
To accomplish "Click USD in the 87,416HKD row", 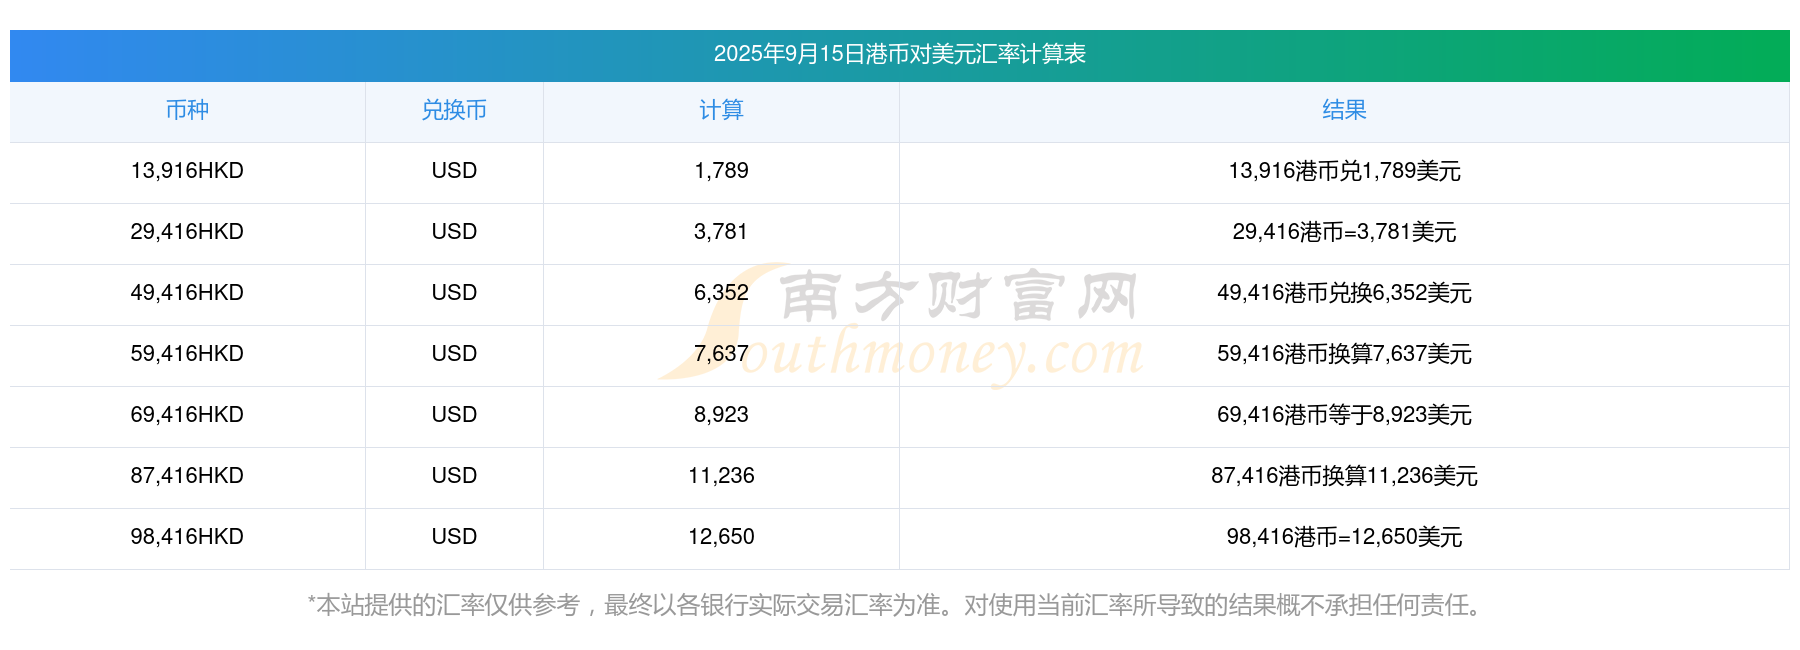I will tap(454, 476).
